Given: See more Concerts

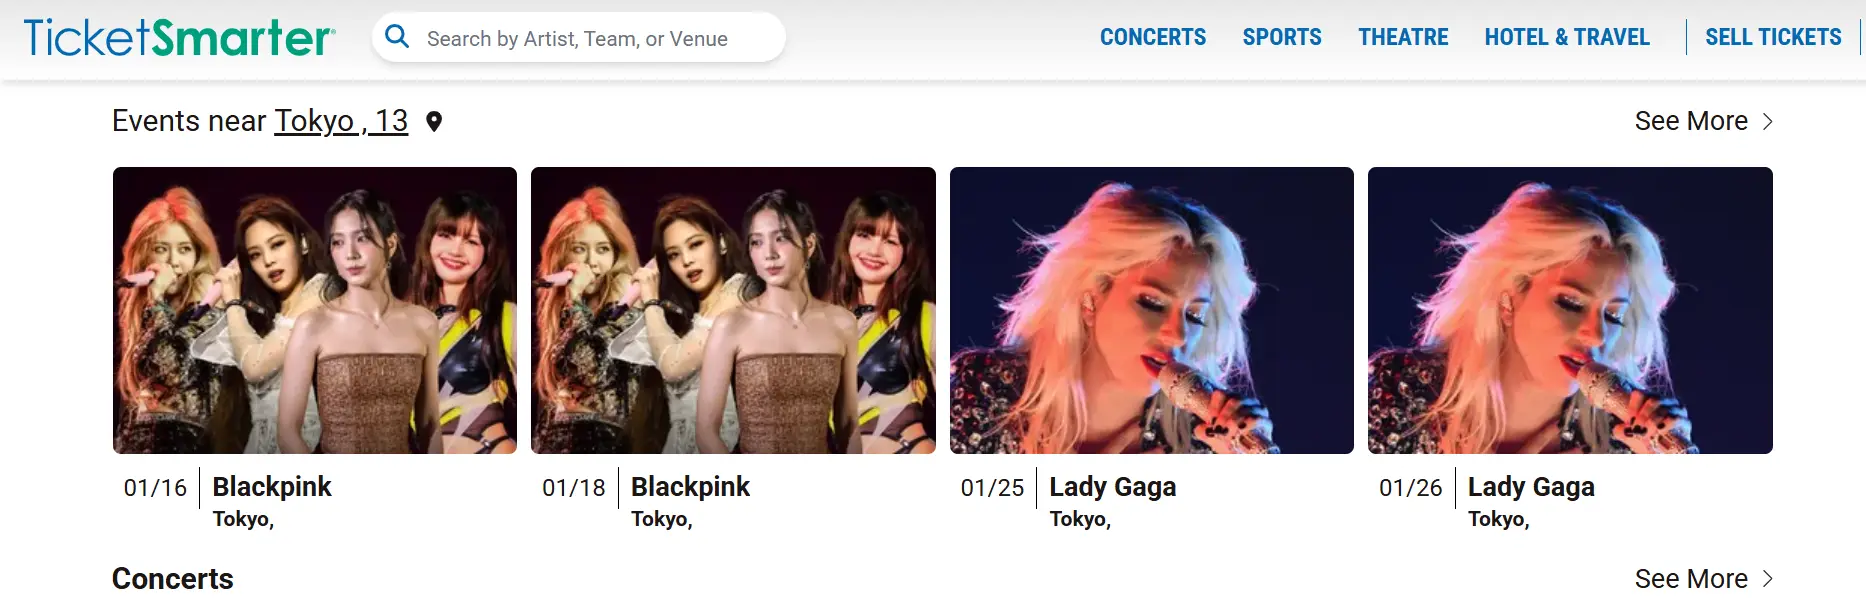Looking at the screenshot, I should 1691,579.
